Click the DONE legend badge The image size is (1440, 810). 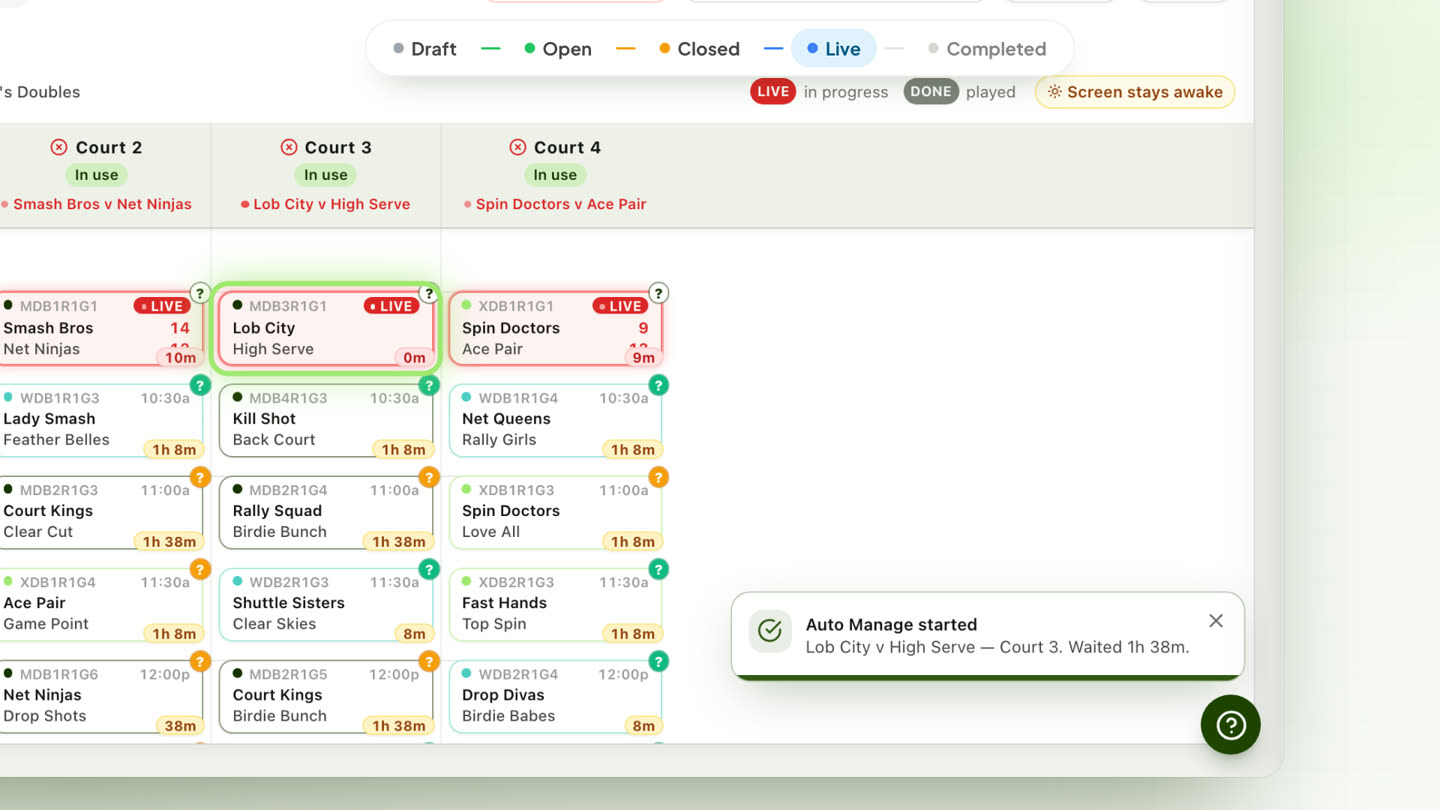click(x=931, y=92)
